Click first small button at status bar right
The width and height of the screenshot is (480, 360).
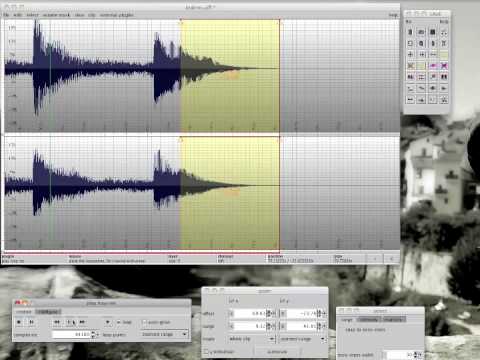point(375,258)
